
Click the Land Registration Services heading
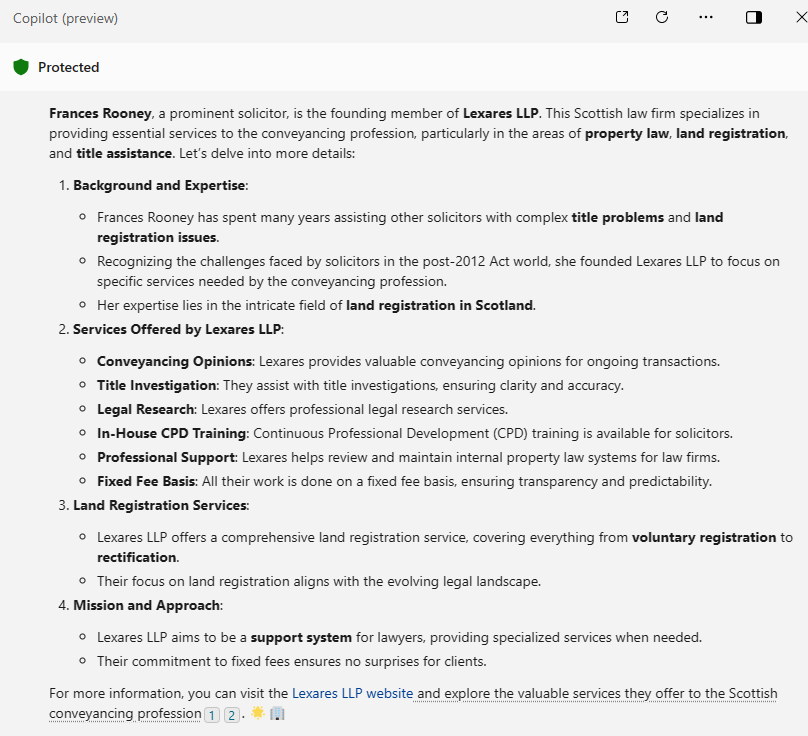click(160, 505)
